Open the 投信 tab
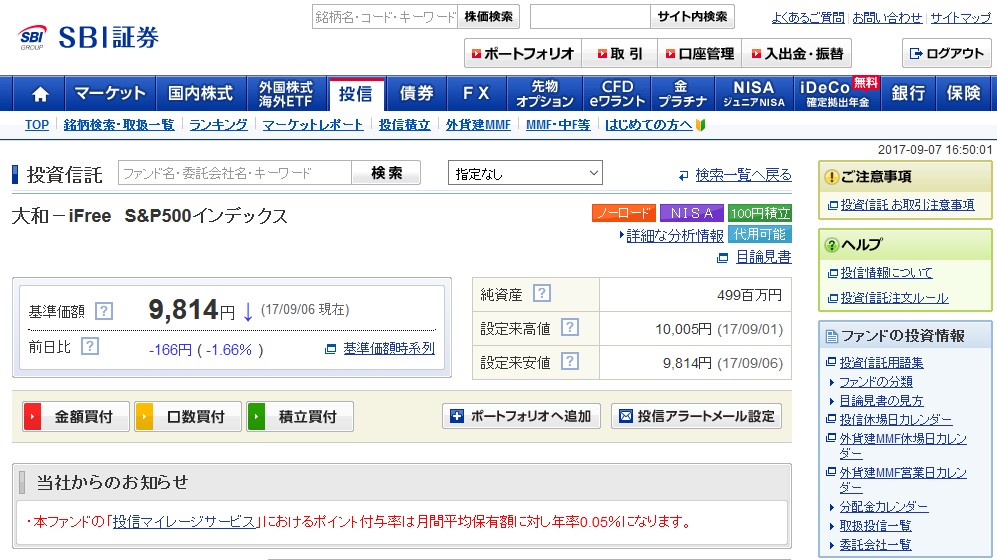 point(356,94)
